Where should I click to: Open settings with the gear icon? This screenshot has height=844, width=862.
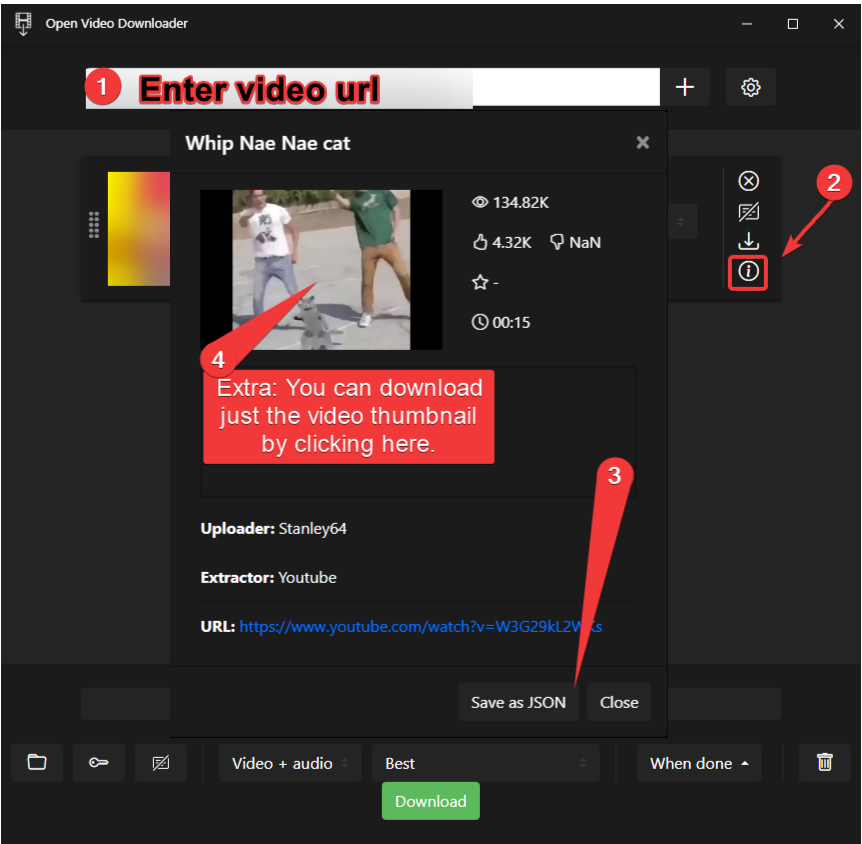pos(750,87)
